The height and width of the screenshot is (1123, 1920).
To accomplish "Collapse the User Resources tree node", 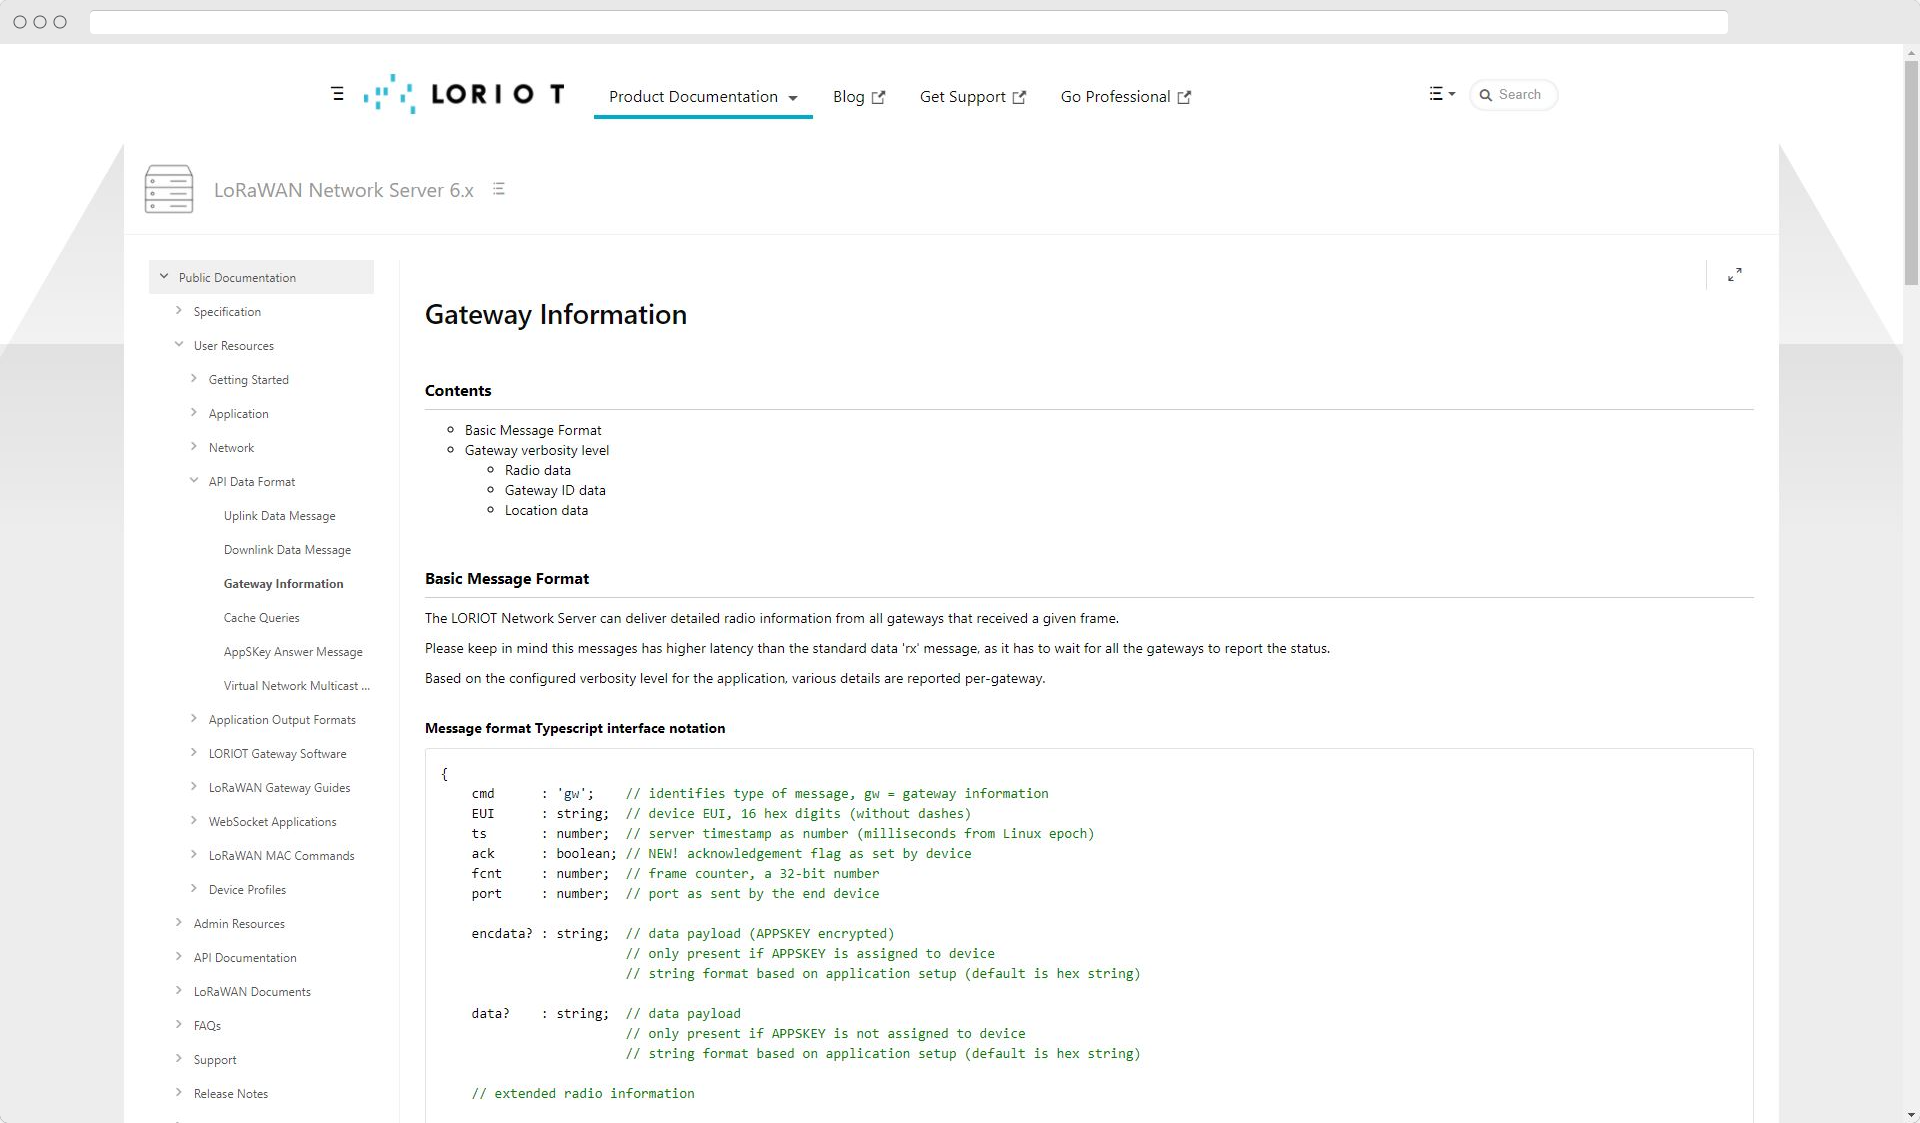I will coord(179,345).
